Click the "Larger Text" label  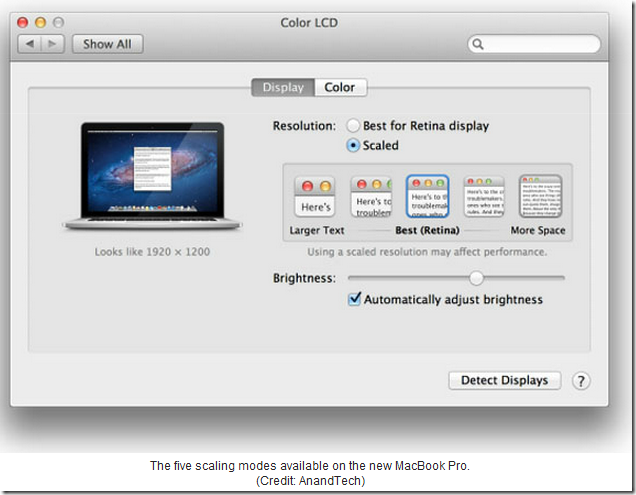[317, 230]
